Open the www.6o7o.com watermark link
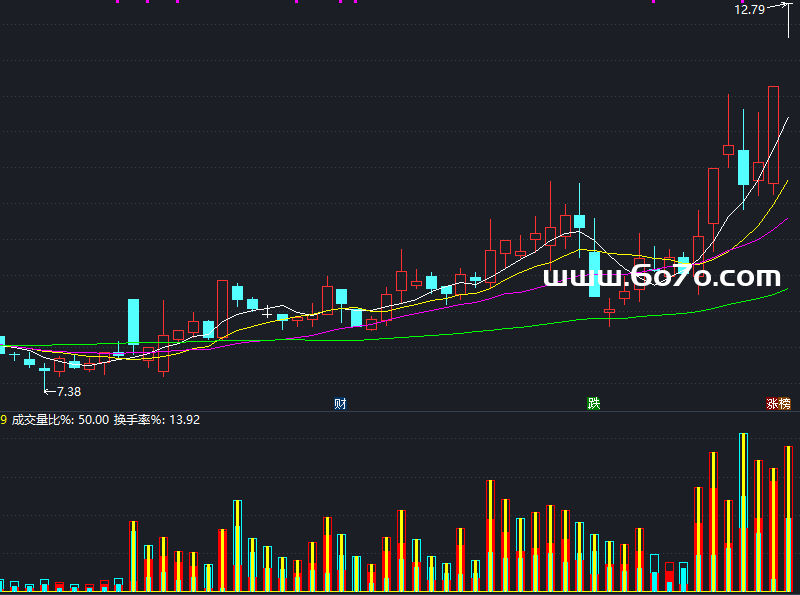The image size is (800, 595). point(661,276)
